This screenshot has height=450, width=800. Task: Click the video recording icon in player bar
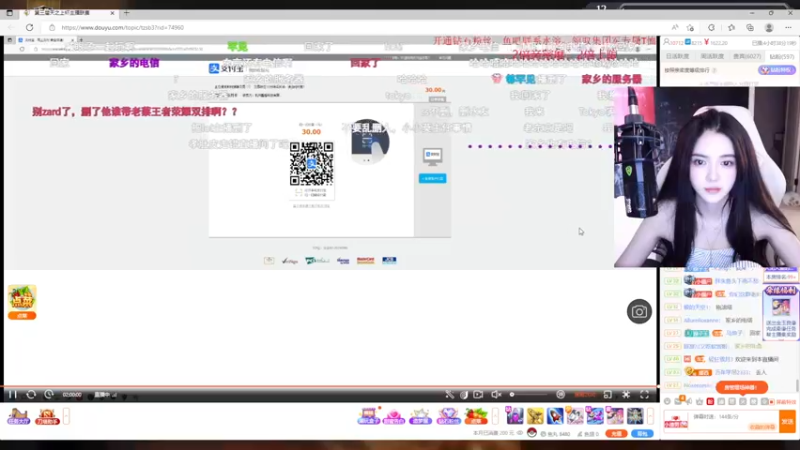(478, 394)
